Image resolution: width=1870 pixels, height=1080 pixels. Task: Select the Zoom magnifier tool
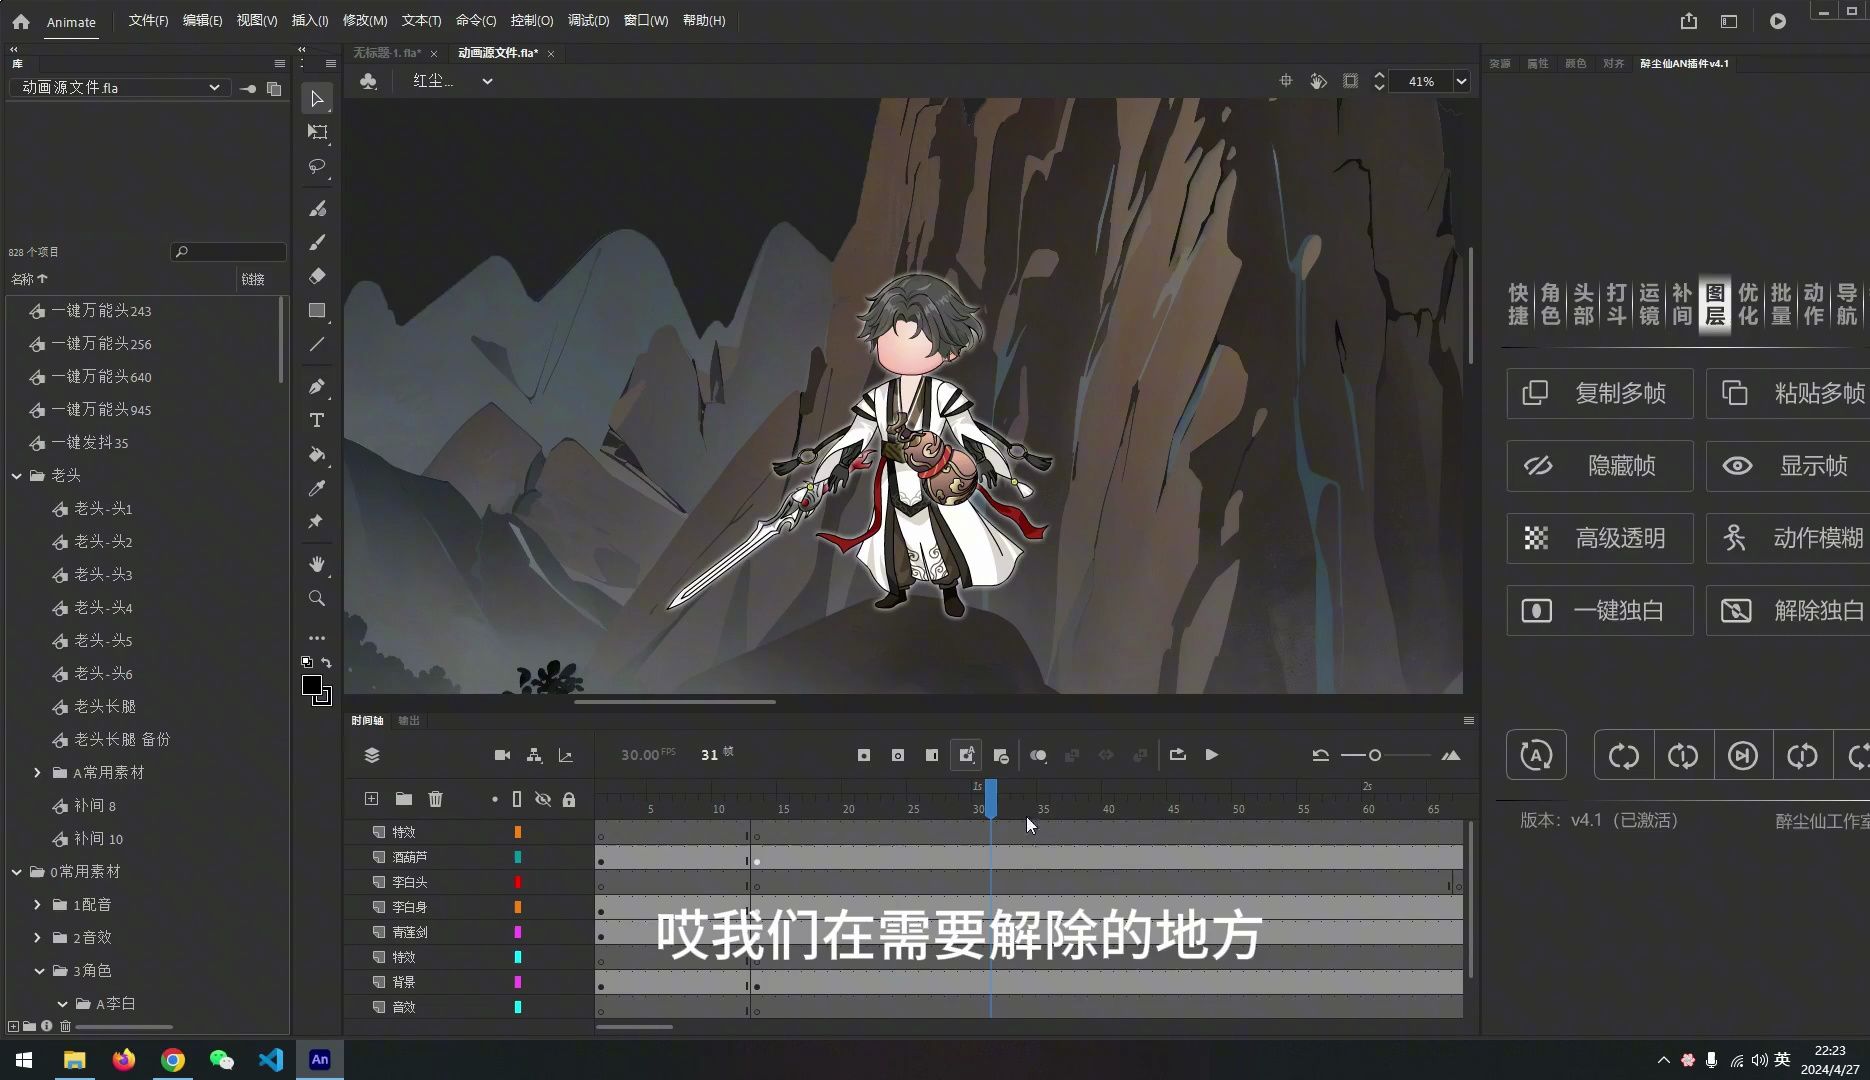tap(317, 598)
